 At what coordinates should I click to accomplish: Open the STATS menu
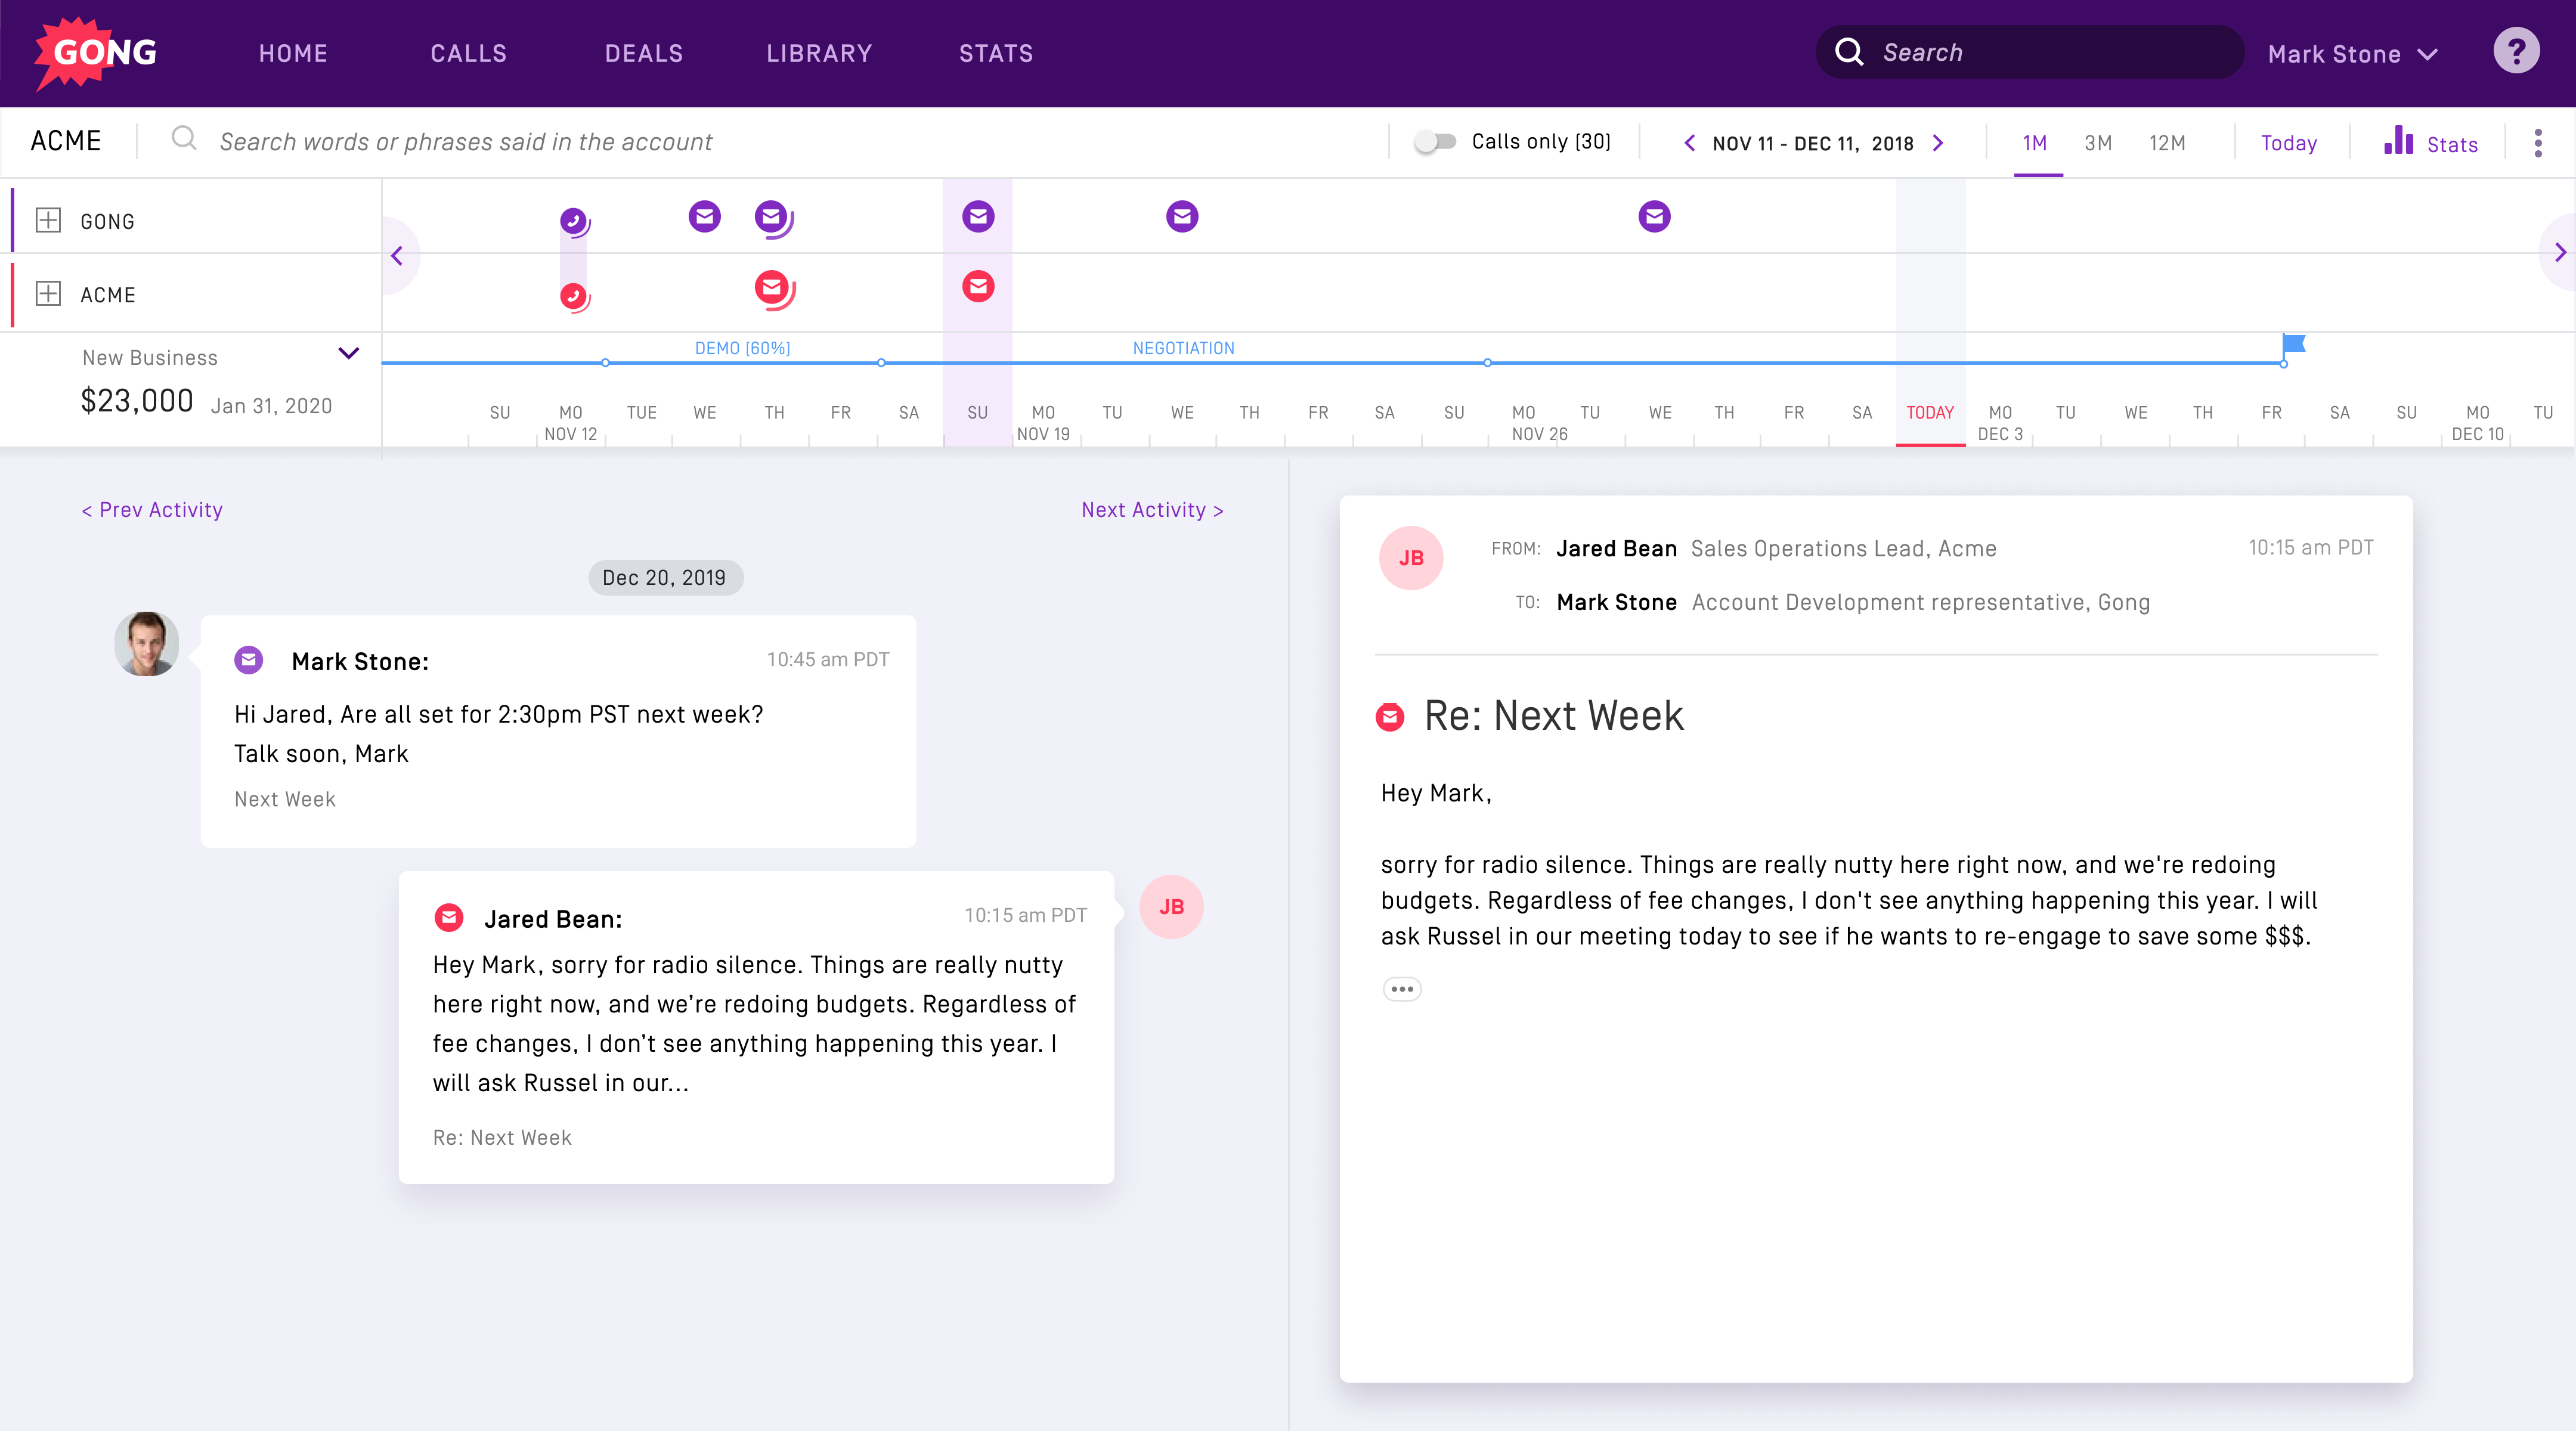[996, 54]
